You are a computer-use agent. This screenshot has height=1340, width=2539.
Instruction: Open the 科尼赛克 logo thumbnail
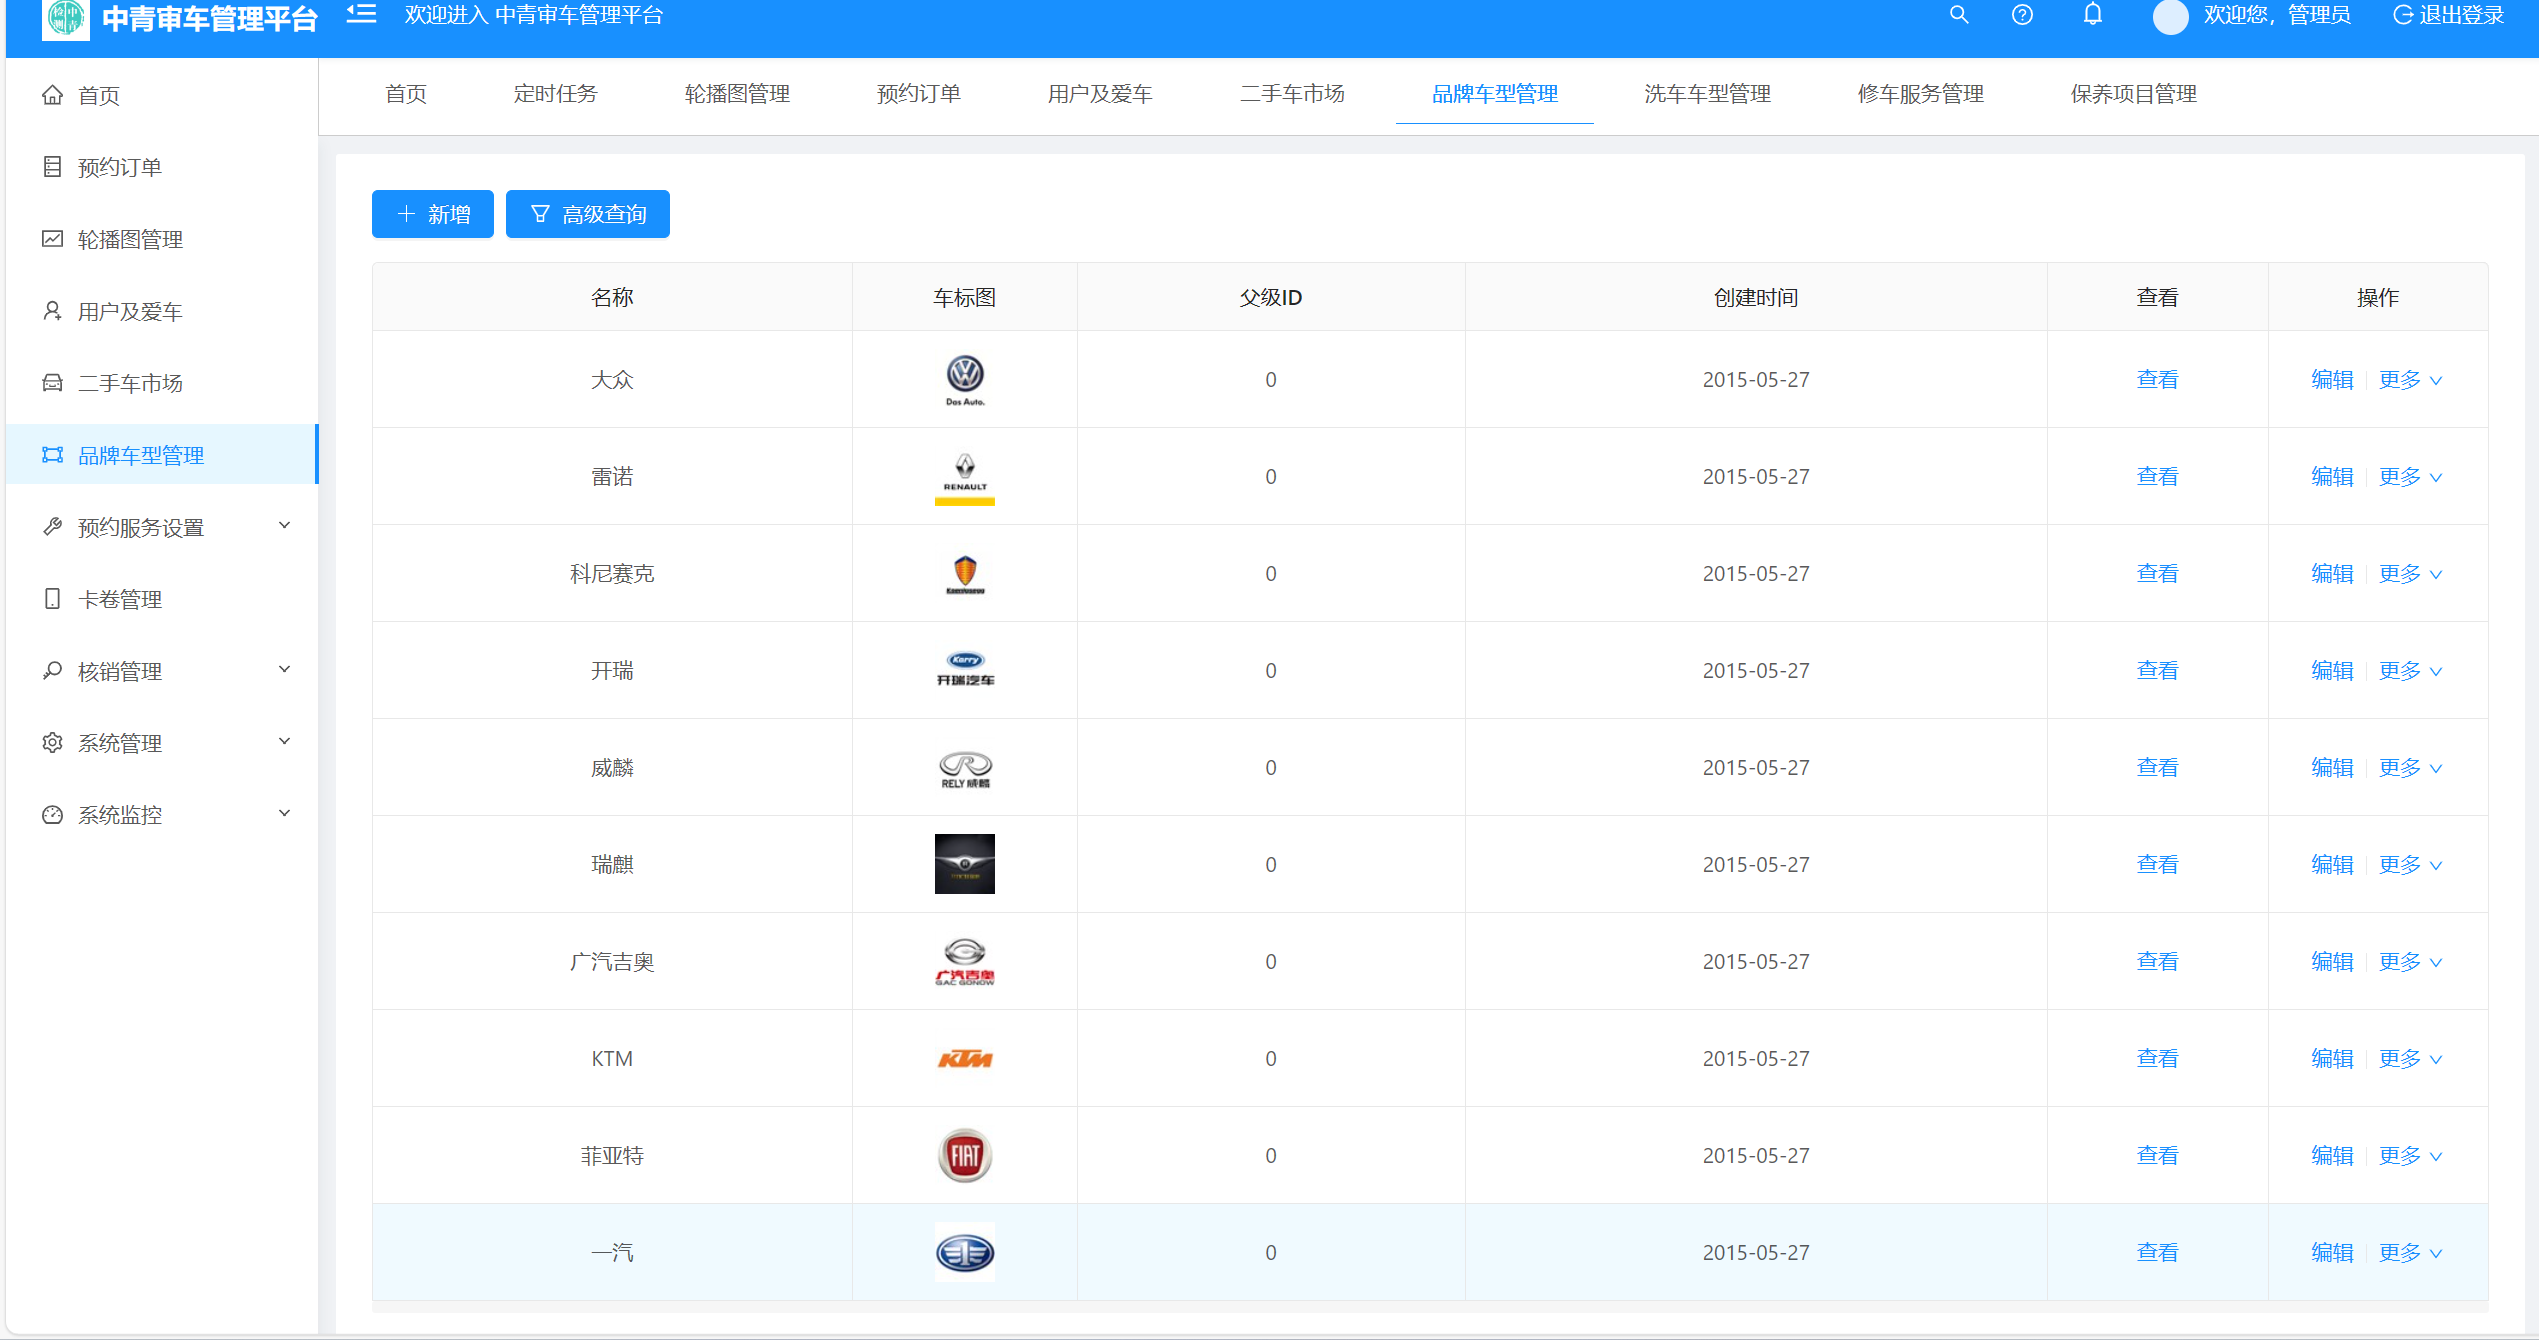(965, 574)
